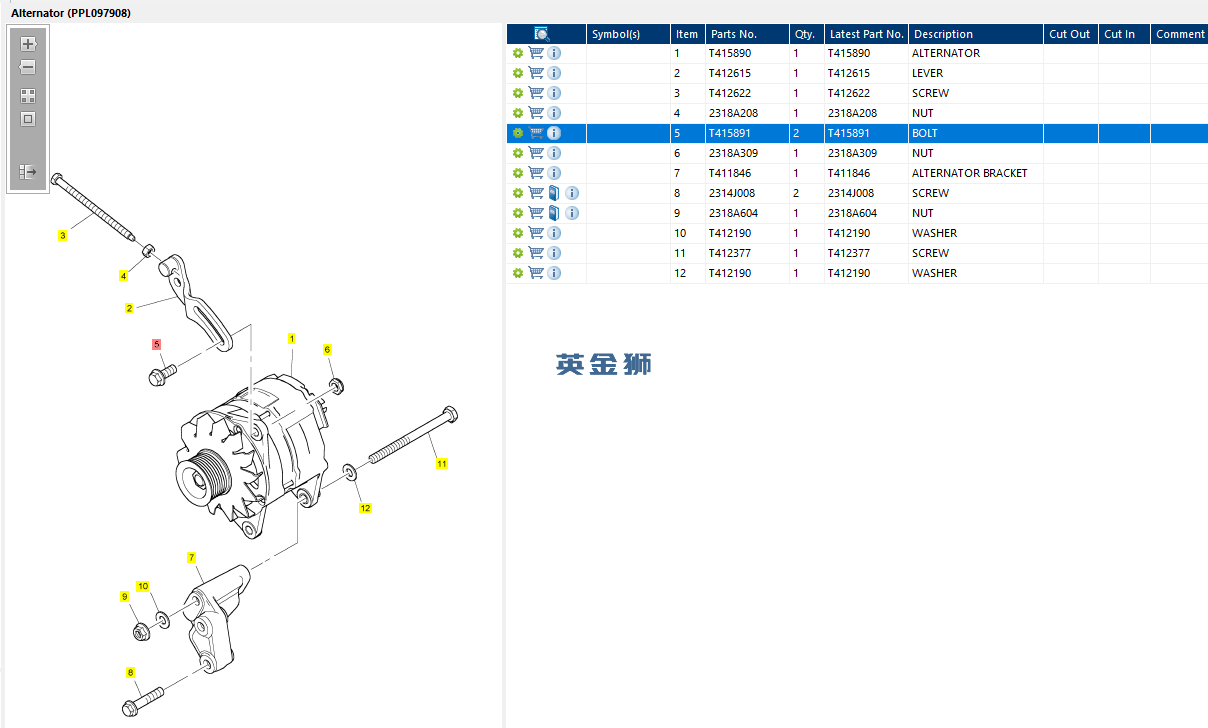The image size is (1208, 728).
Task: Open info for the LEVER row
Action: tap(554, 73)
